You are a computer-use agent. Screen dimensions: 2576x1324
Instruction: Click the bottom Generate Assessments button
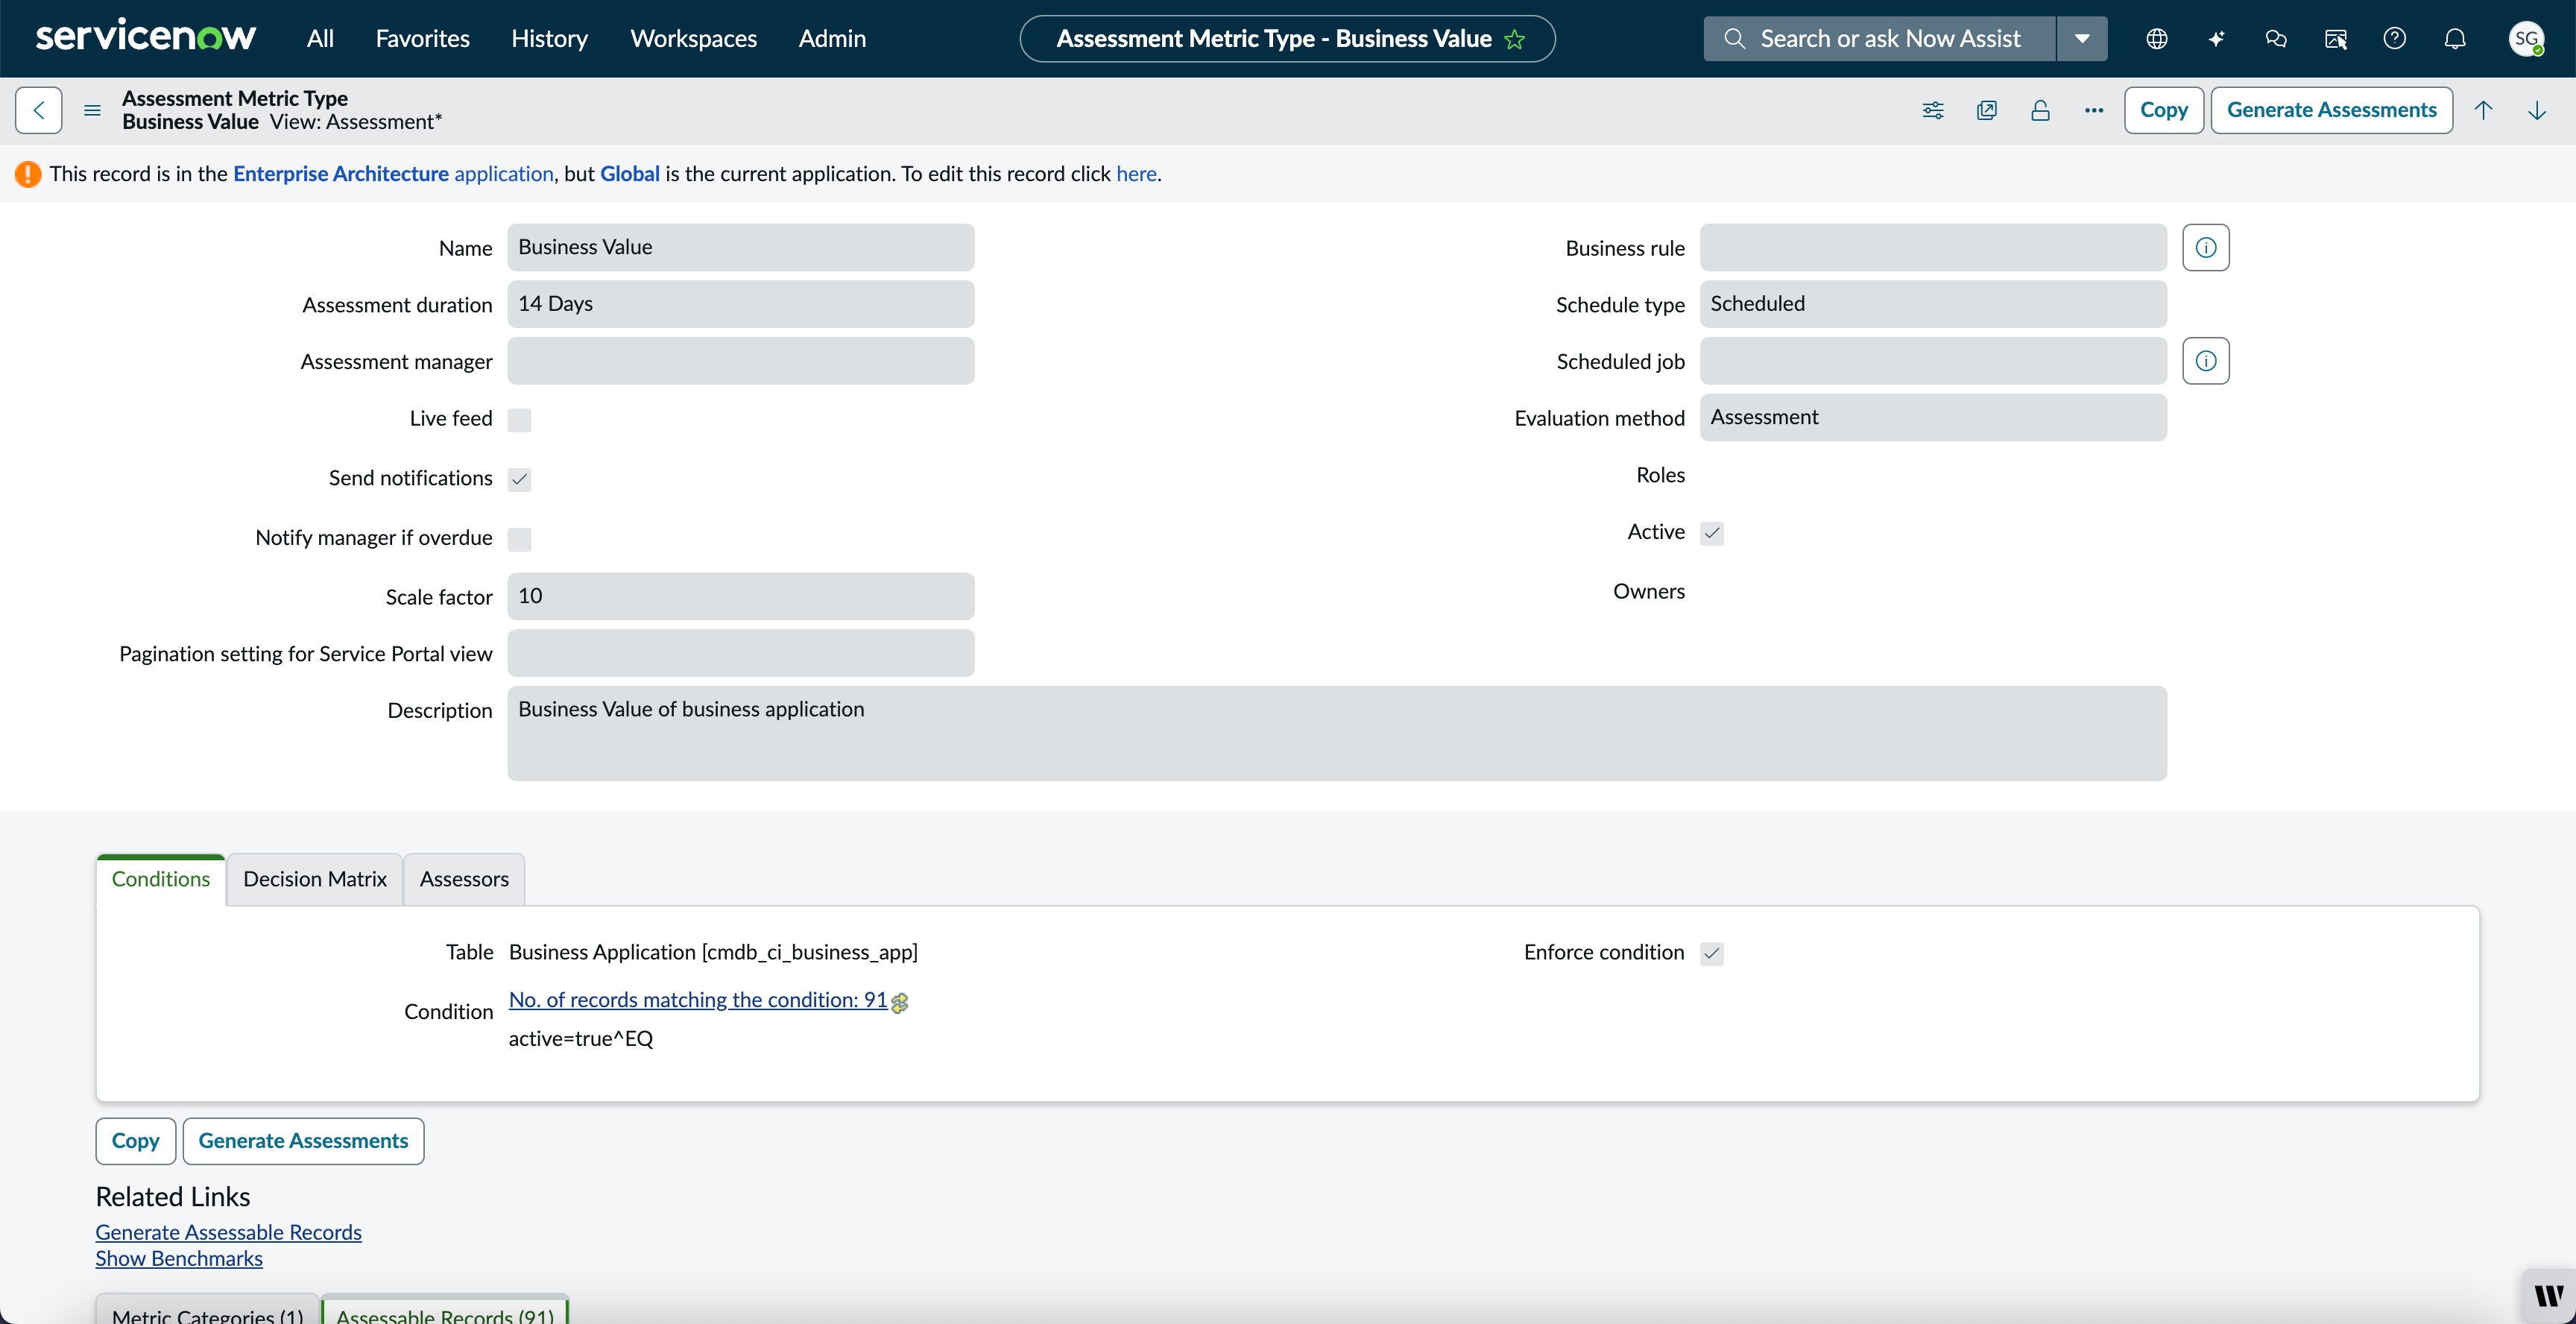pyautogui.click(x=303, y=1141)
